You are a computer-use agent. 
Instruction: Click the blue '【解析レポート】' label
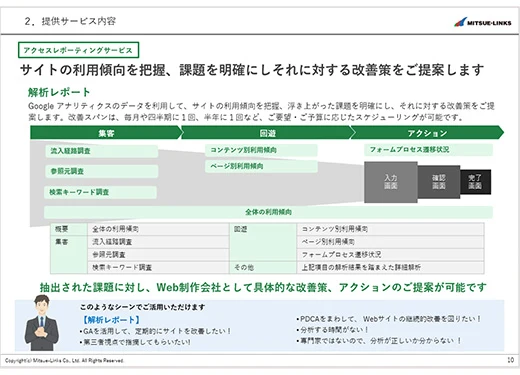(x=110, y=320)
